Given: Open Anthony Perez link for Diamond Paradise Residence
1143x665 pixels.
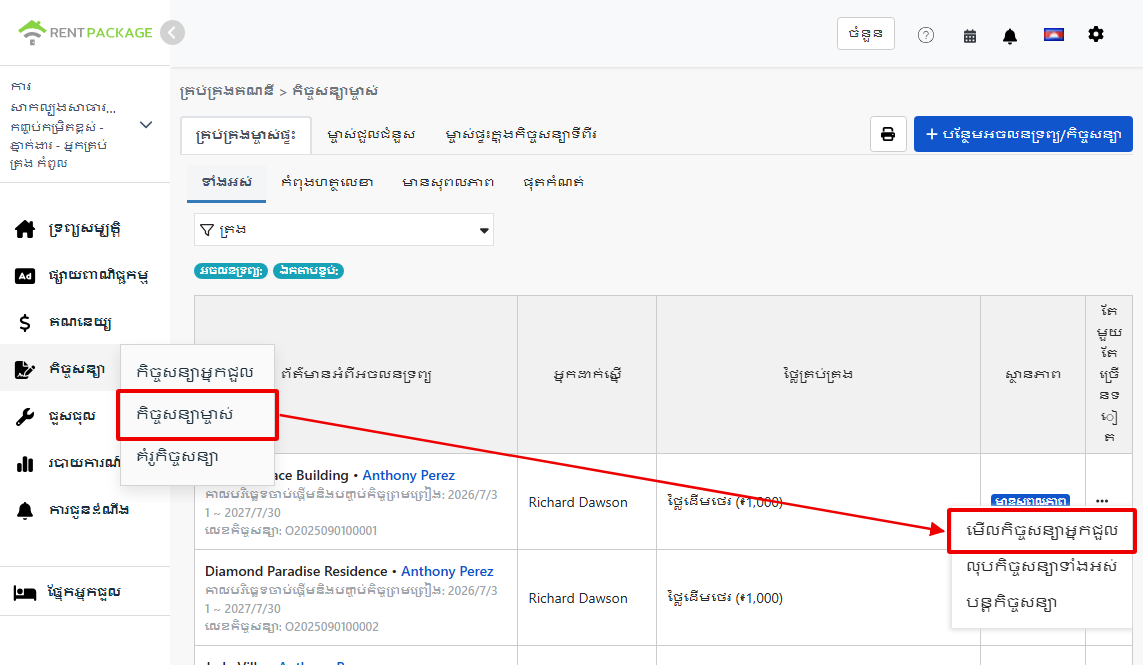Looking at the screenshot, I should (447, 572).
